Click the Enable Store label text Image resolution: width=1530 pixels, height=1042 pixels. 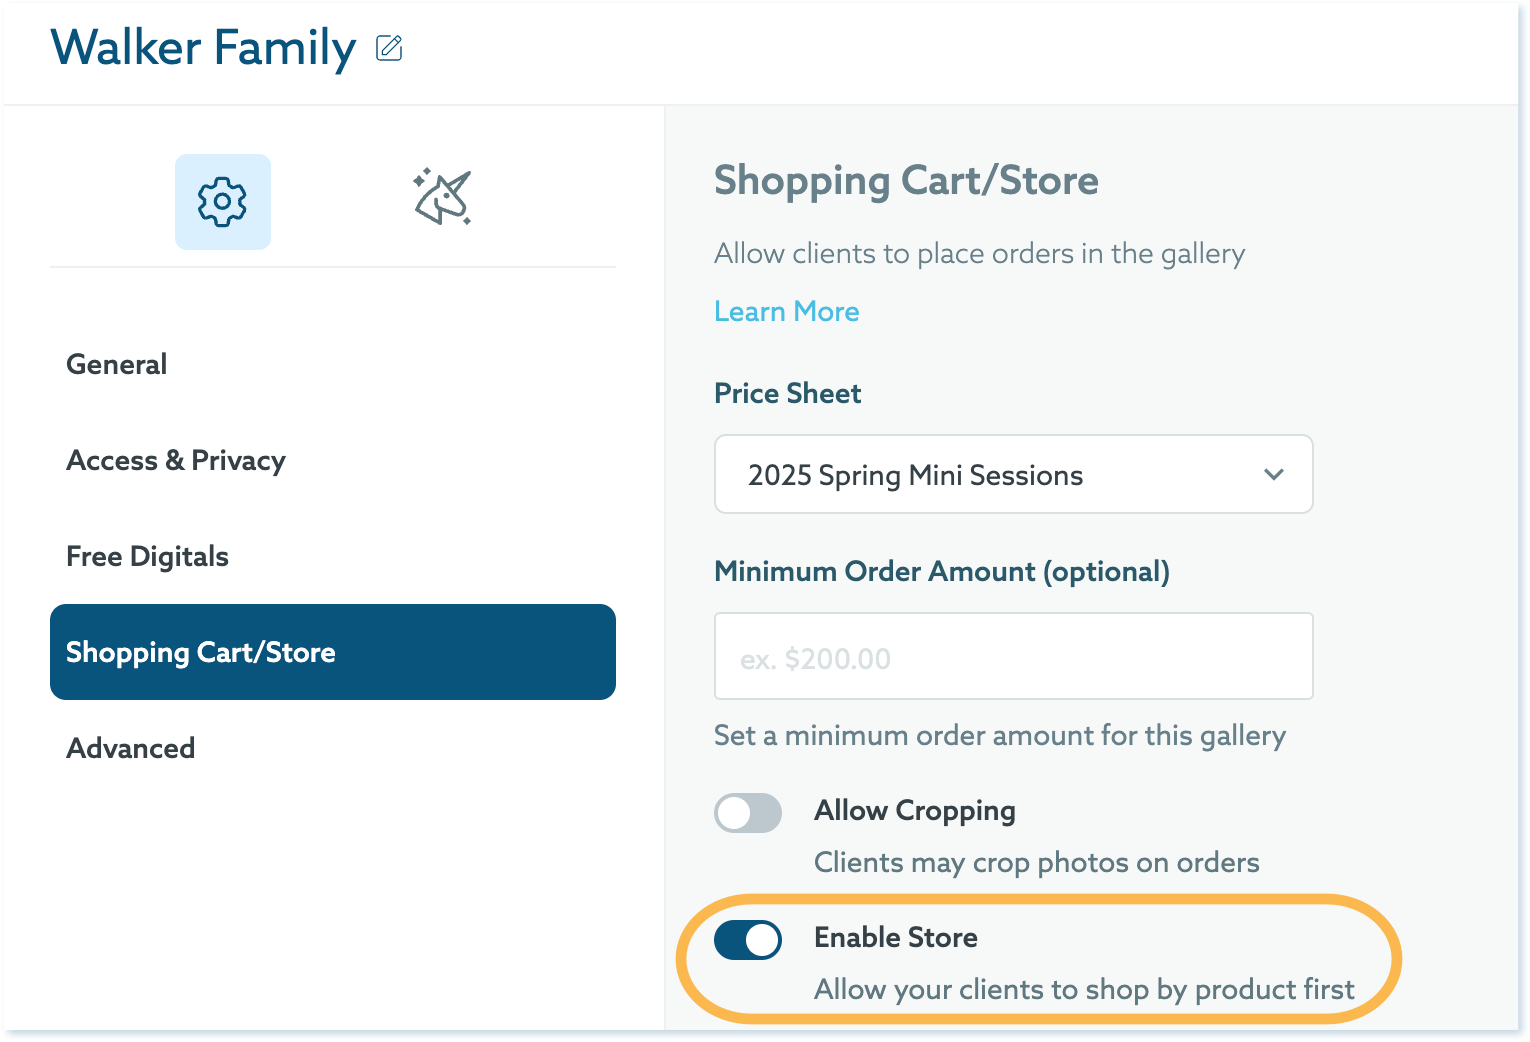tap(896, 937)
